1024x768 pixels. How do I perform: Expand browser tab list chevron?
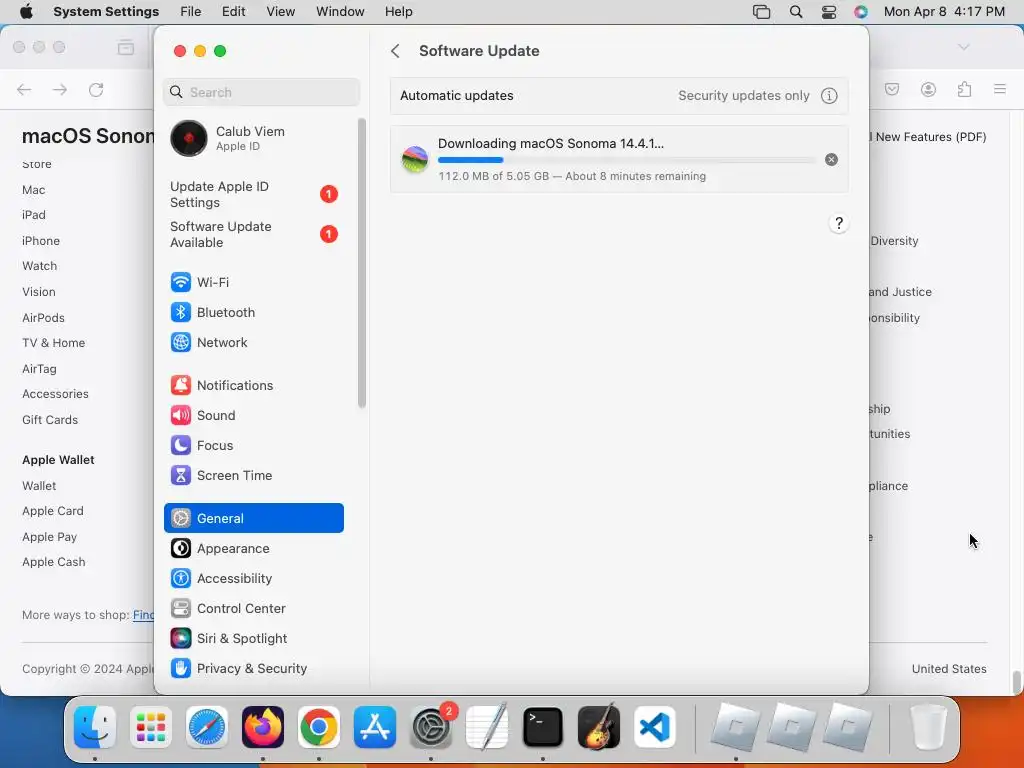pyautogui.click(x=963, y=47)
